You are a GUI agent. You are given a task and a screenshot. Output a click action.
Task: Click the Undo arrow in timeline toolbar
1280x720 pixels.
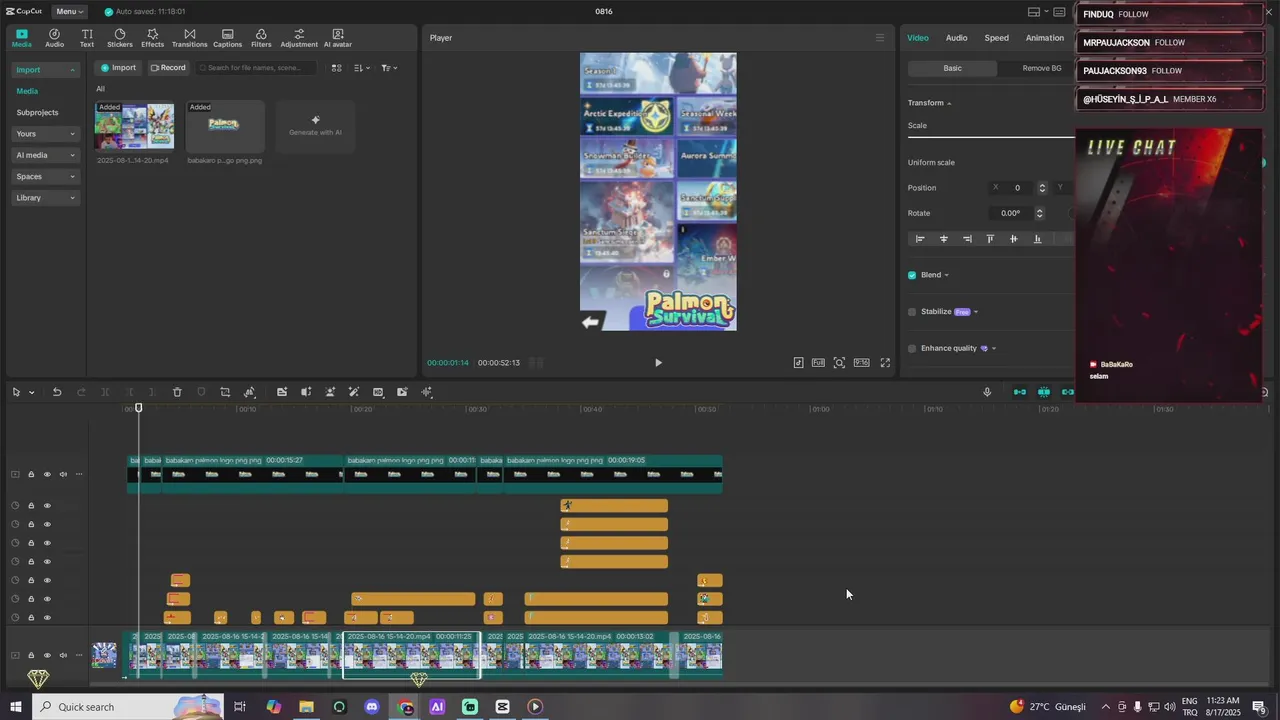(x=57, y=392)
